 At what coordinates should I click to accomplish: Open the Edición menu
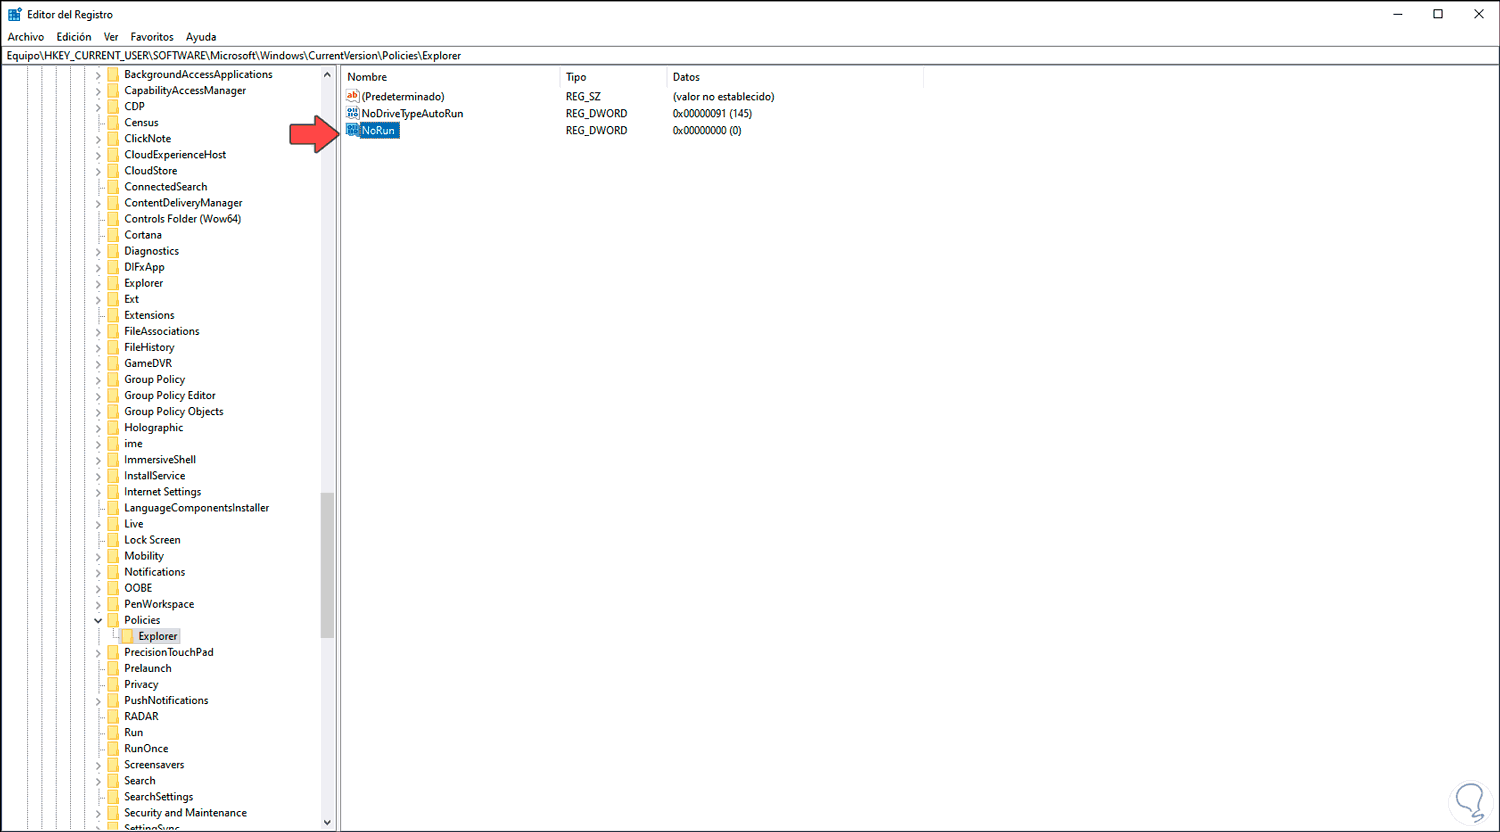(74, 37)
